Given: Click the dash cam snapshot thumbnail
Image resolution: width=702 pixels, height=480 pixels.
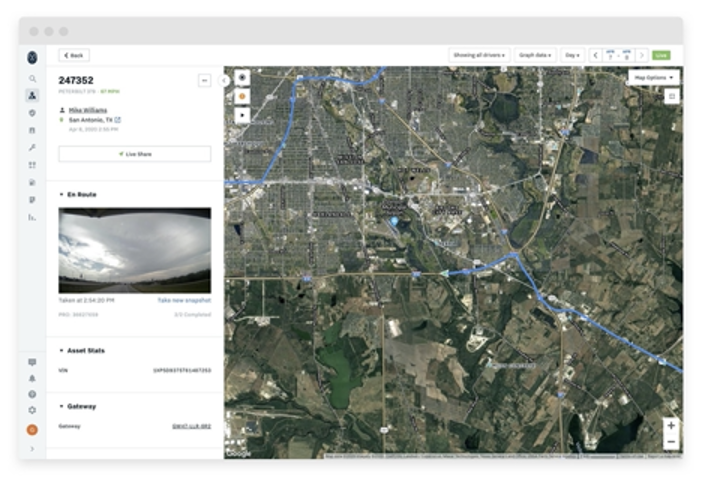Looking at the screenshot, I should [x=134, y=250].
